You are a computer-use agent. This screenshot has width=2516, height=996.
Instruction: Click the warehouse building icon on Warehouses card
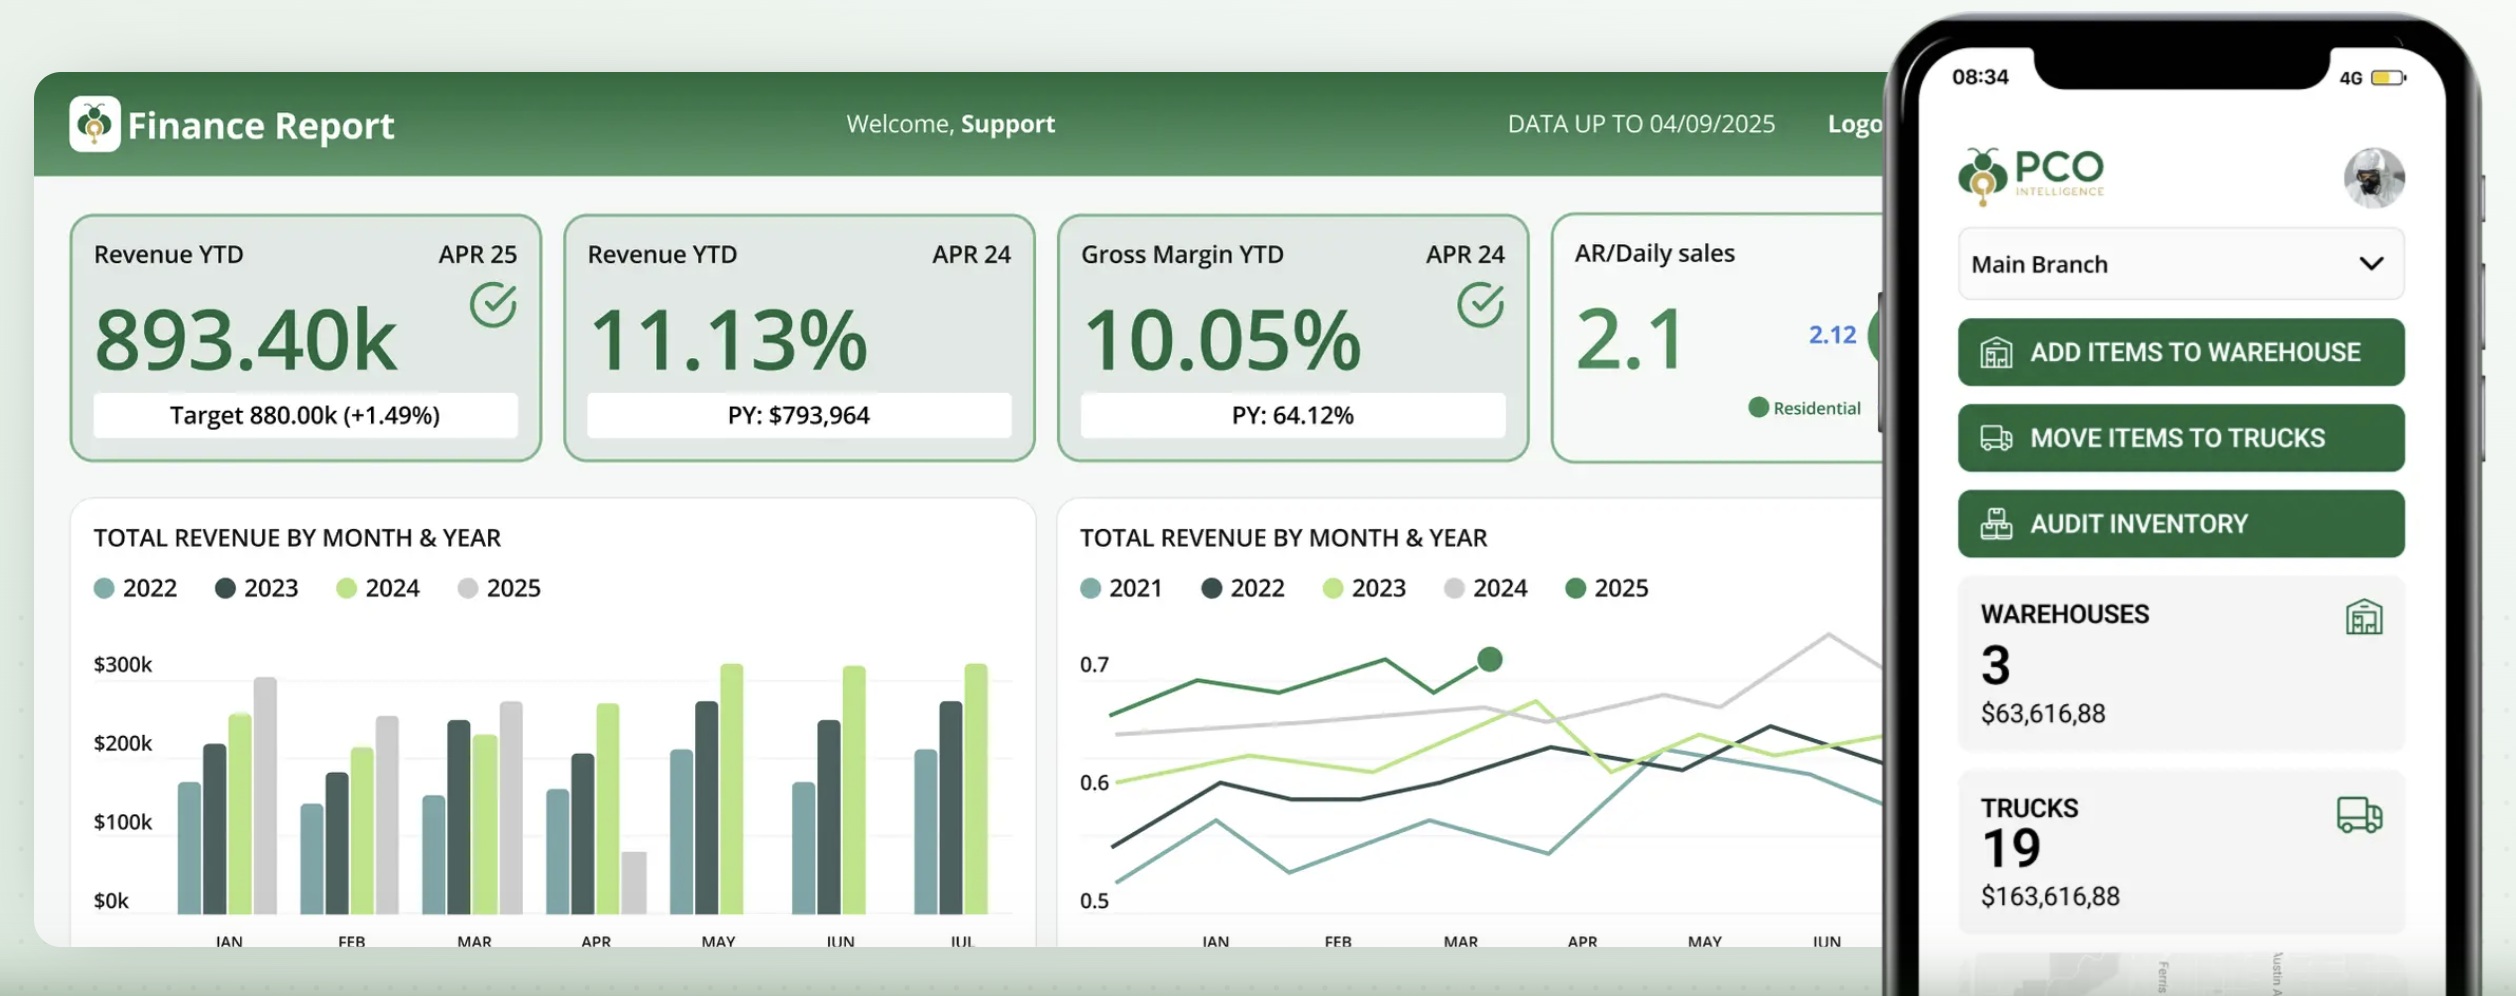pyautogui.click(x=2363, y=617)
